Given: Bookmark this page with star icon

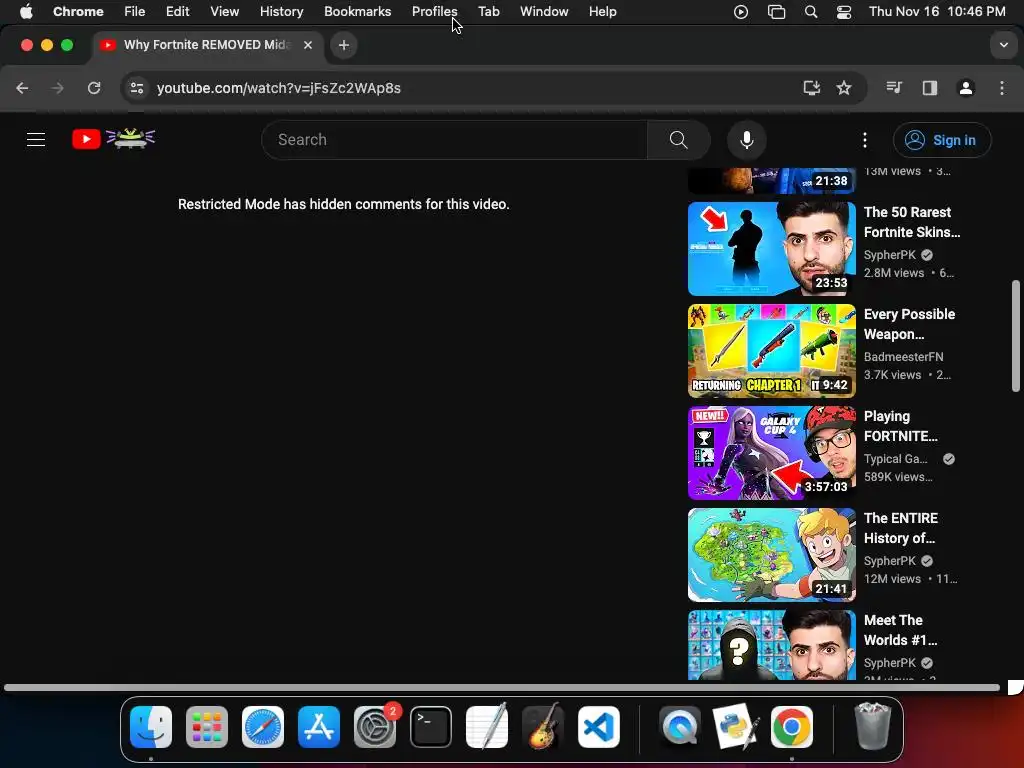Looking at the screenshot, I should pyautogui.click(x=844, y=88).
